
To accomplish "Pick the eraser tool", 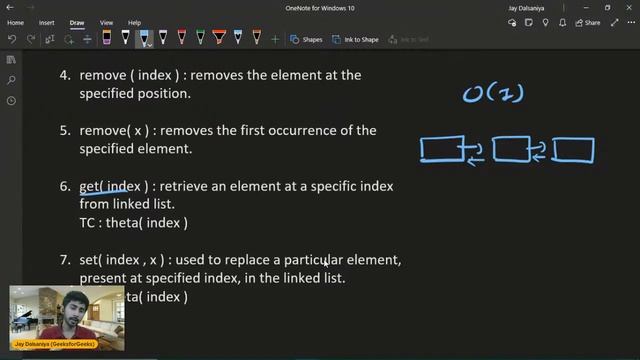I will [x=107, y=37].
